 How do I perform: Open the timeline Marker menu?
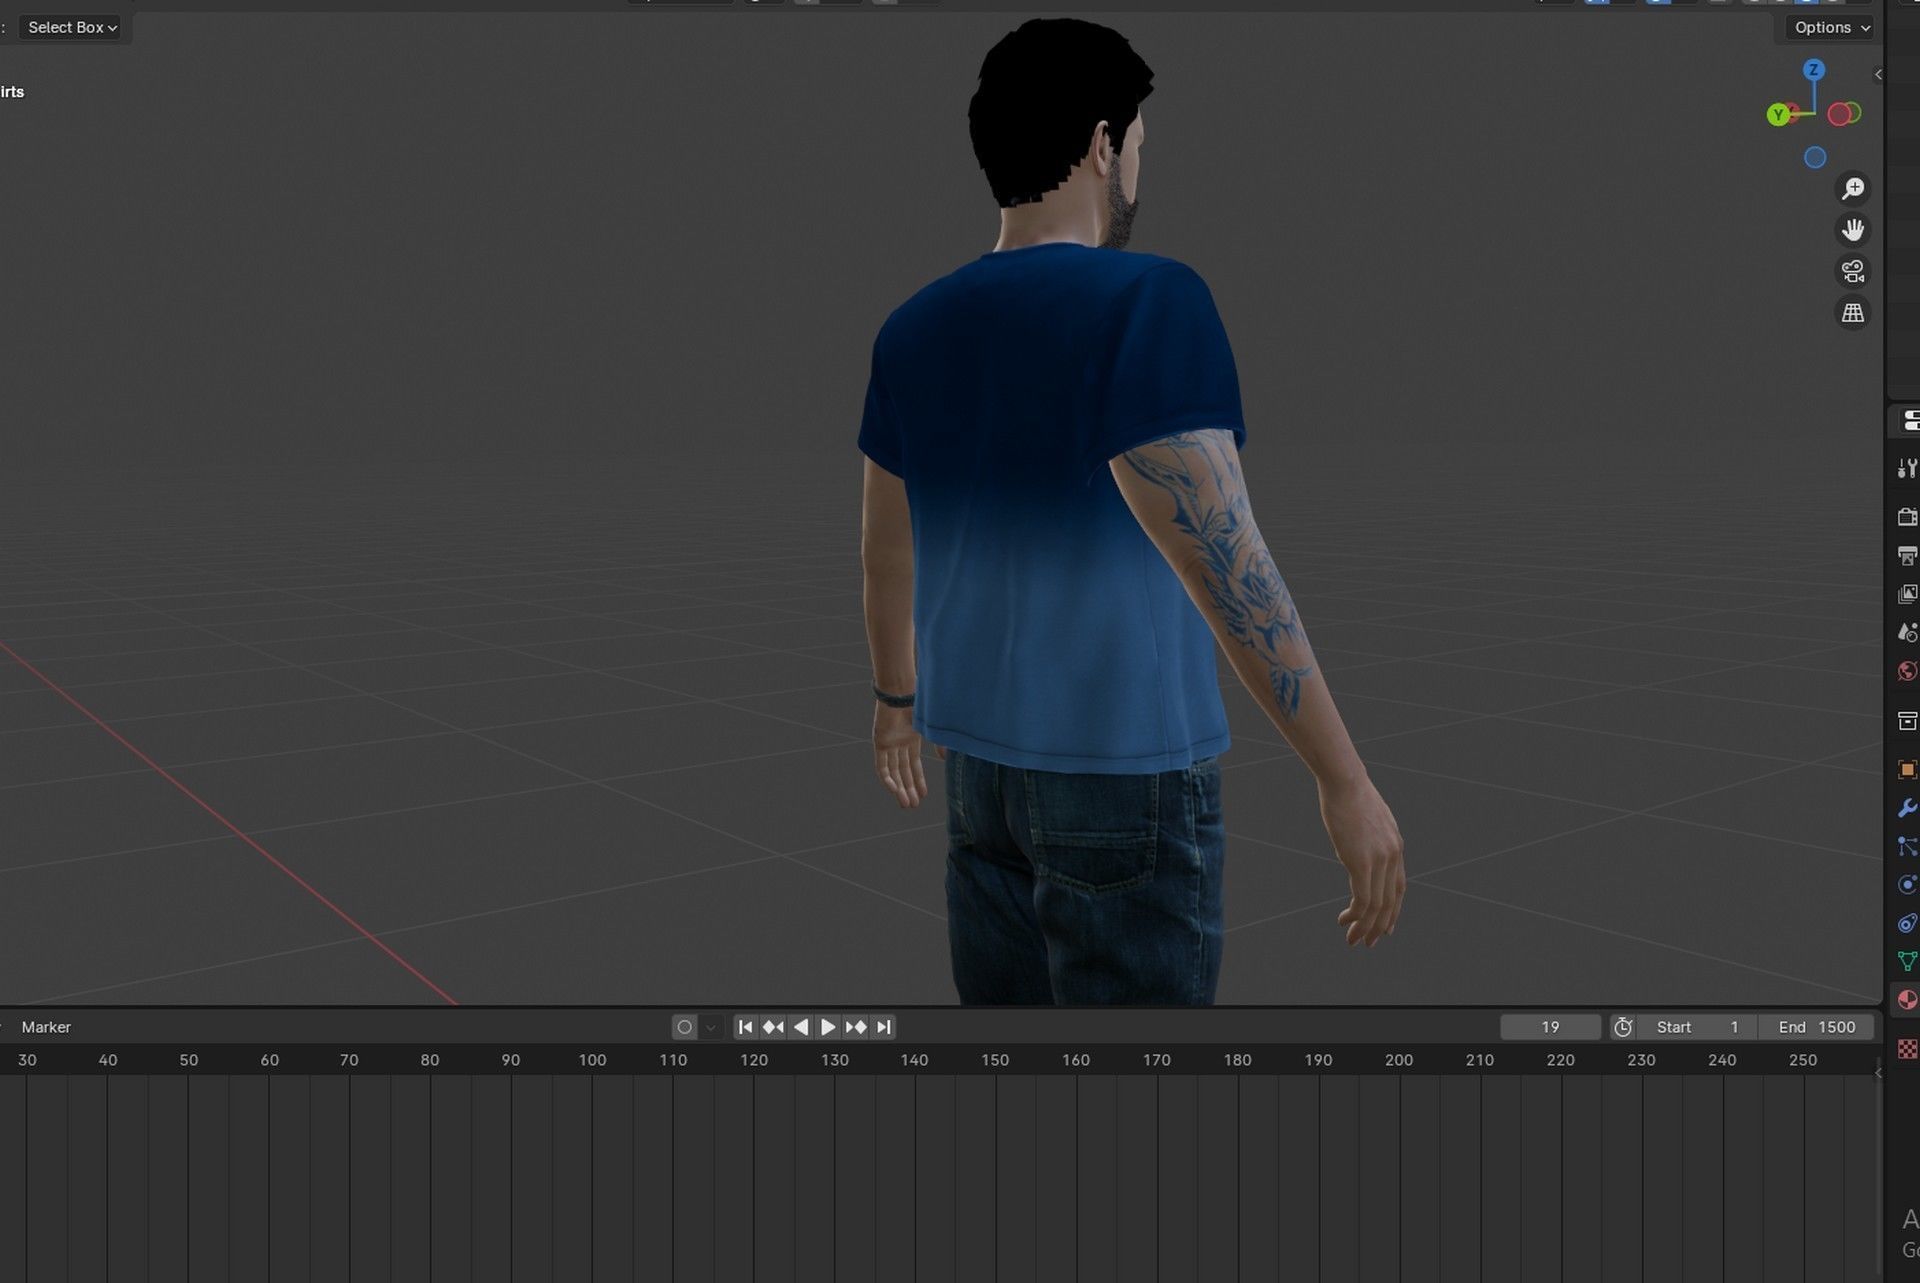point(46,1027)
